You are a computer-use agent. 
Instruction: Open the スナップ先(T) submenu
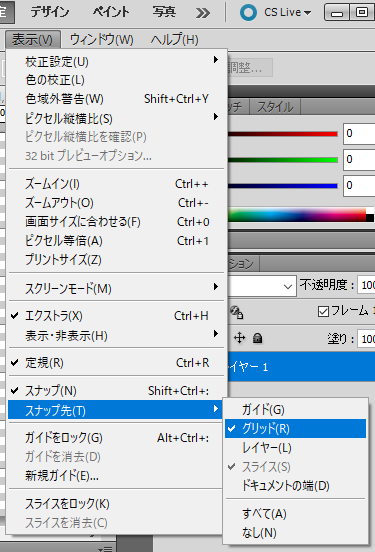[116, 410]
